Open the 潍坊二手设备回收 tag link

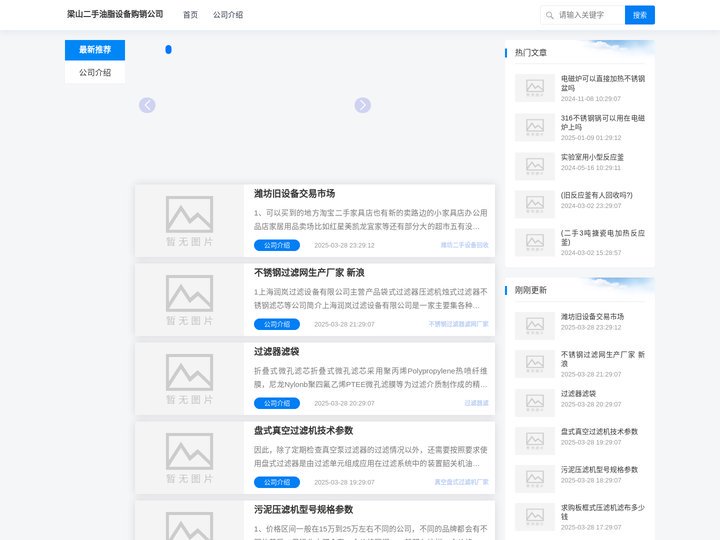[464, 245]
